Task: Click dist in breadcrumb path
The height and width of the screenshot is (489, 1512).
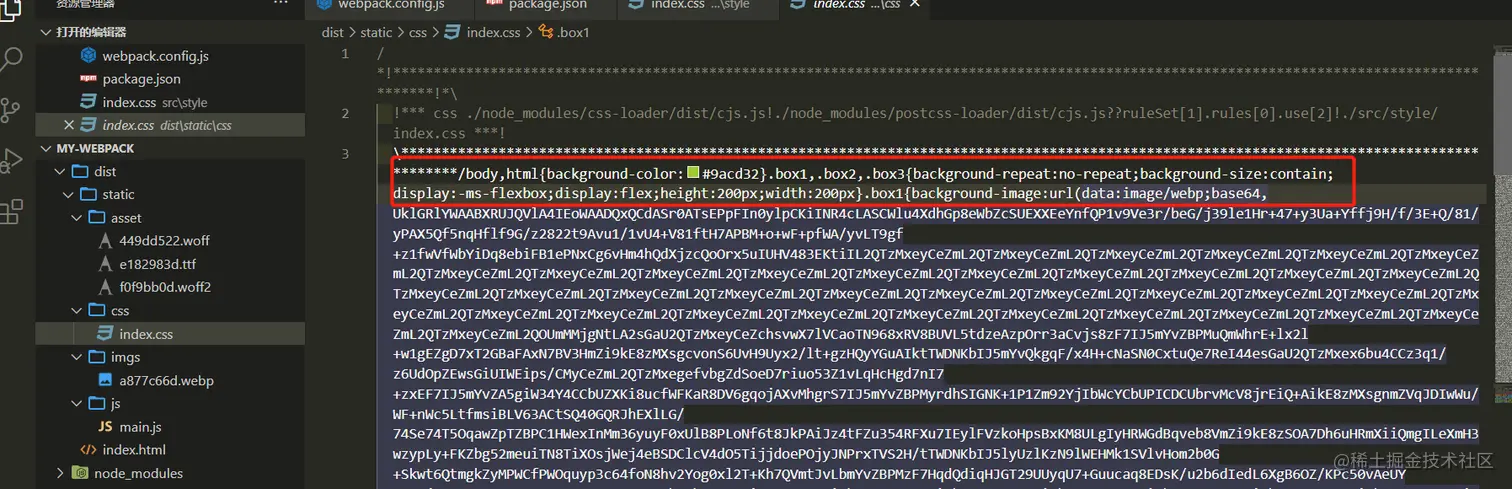Action: (332, 33)
